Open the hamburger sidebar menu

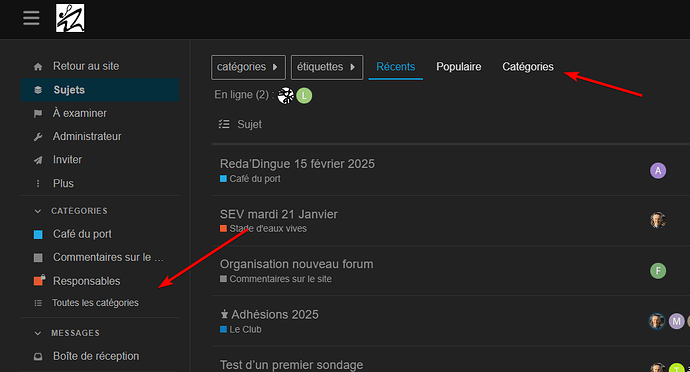point(31,18)
